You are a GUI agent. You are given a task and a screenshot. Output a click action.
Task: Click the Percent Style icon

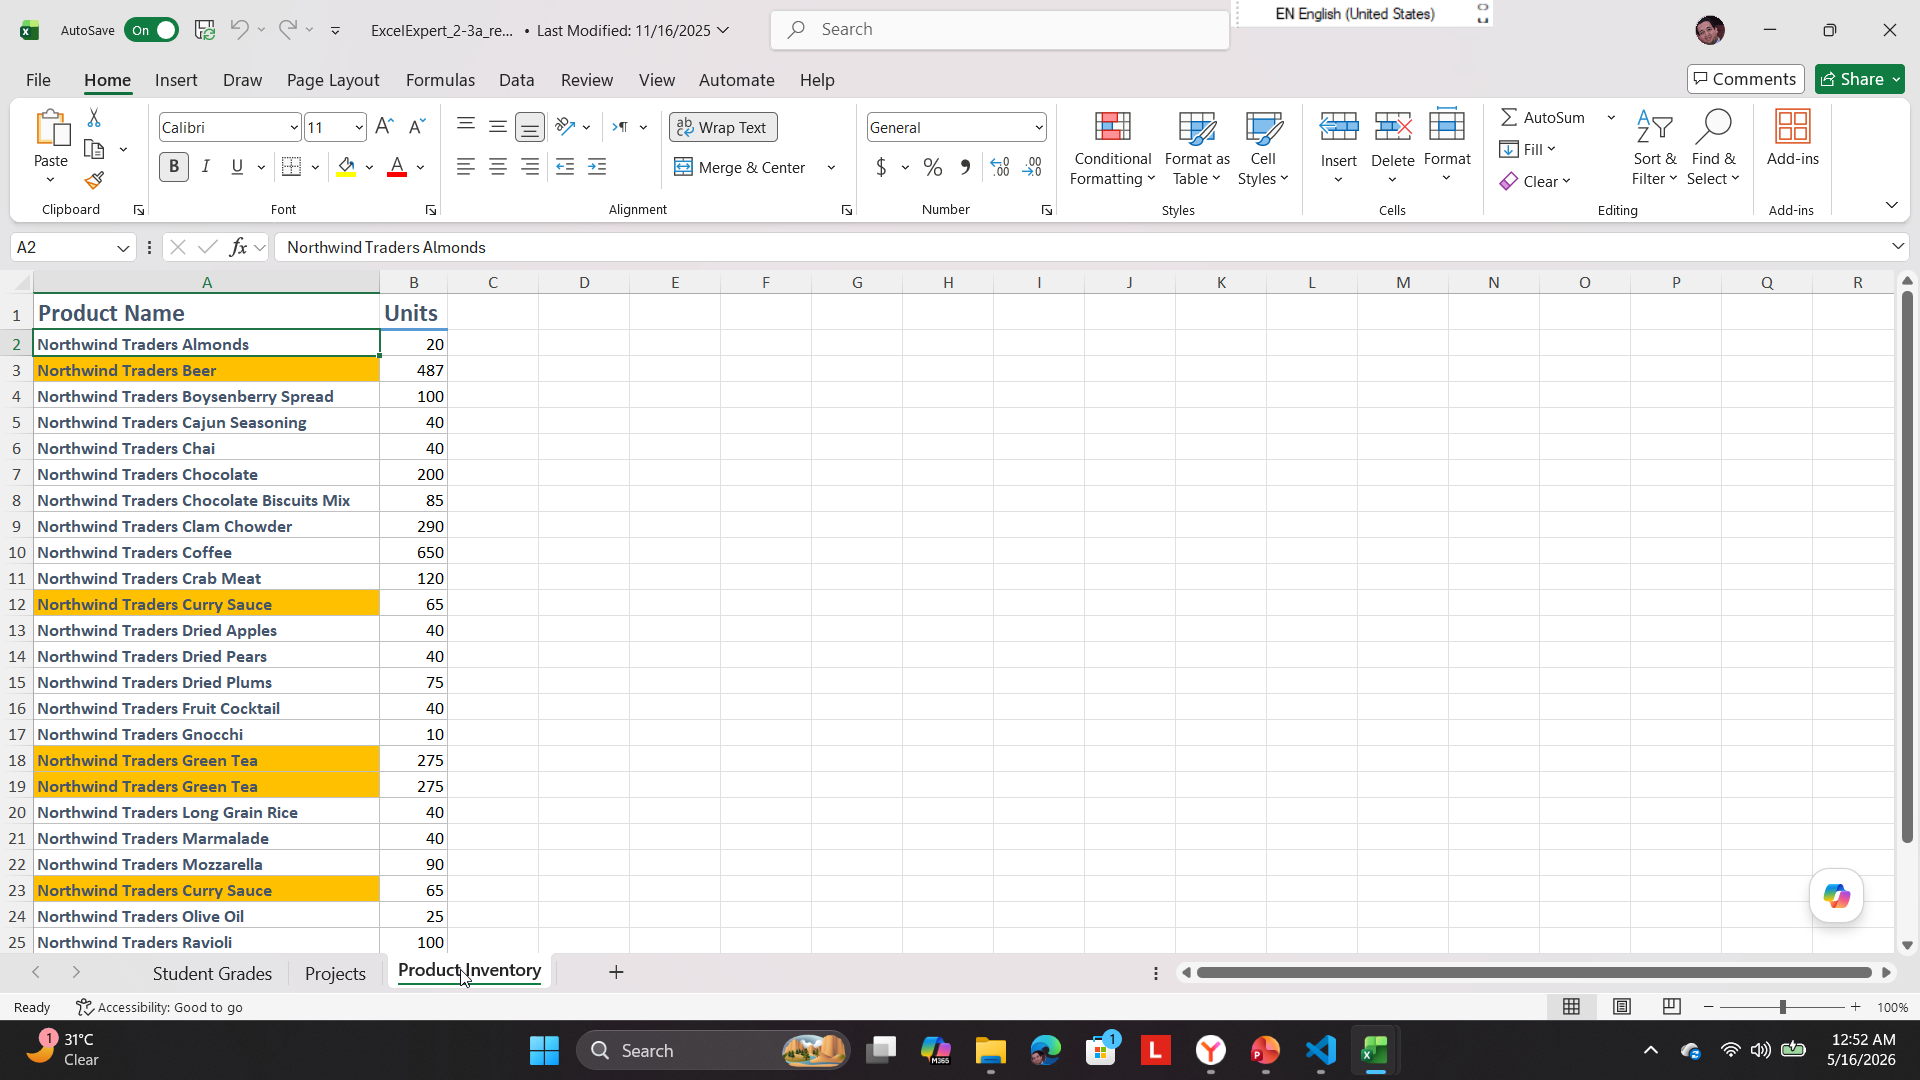click(933, 167)
